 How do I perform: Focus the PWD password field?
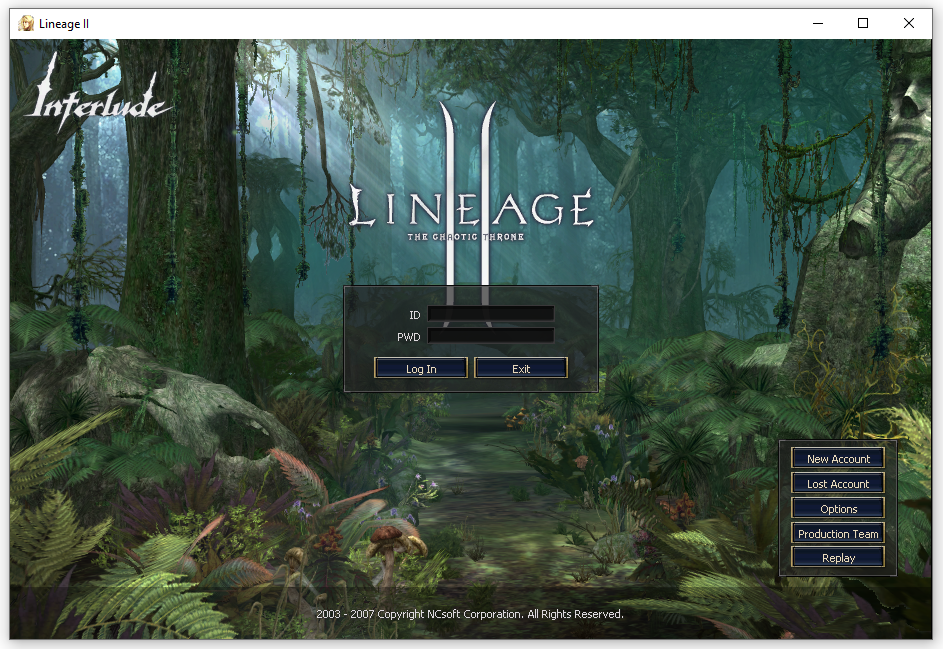pos(491,336)
